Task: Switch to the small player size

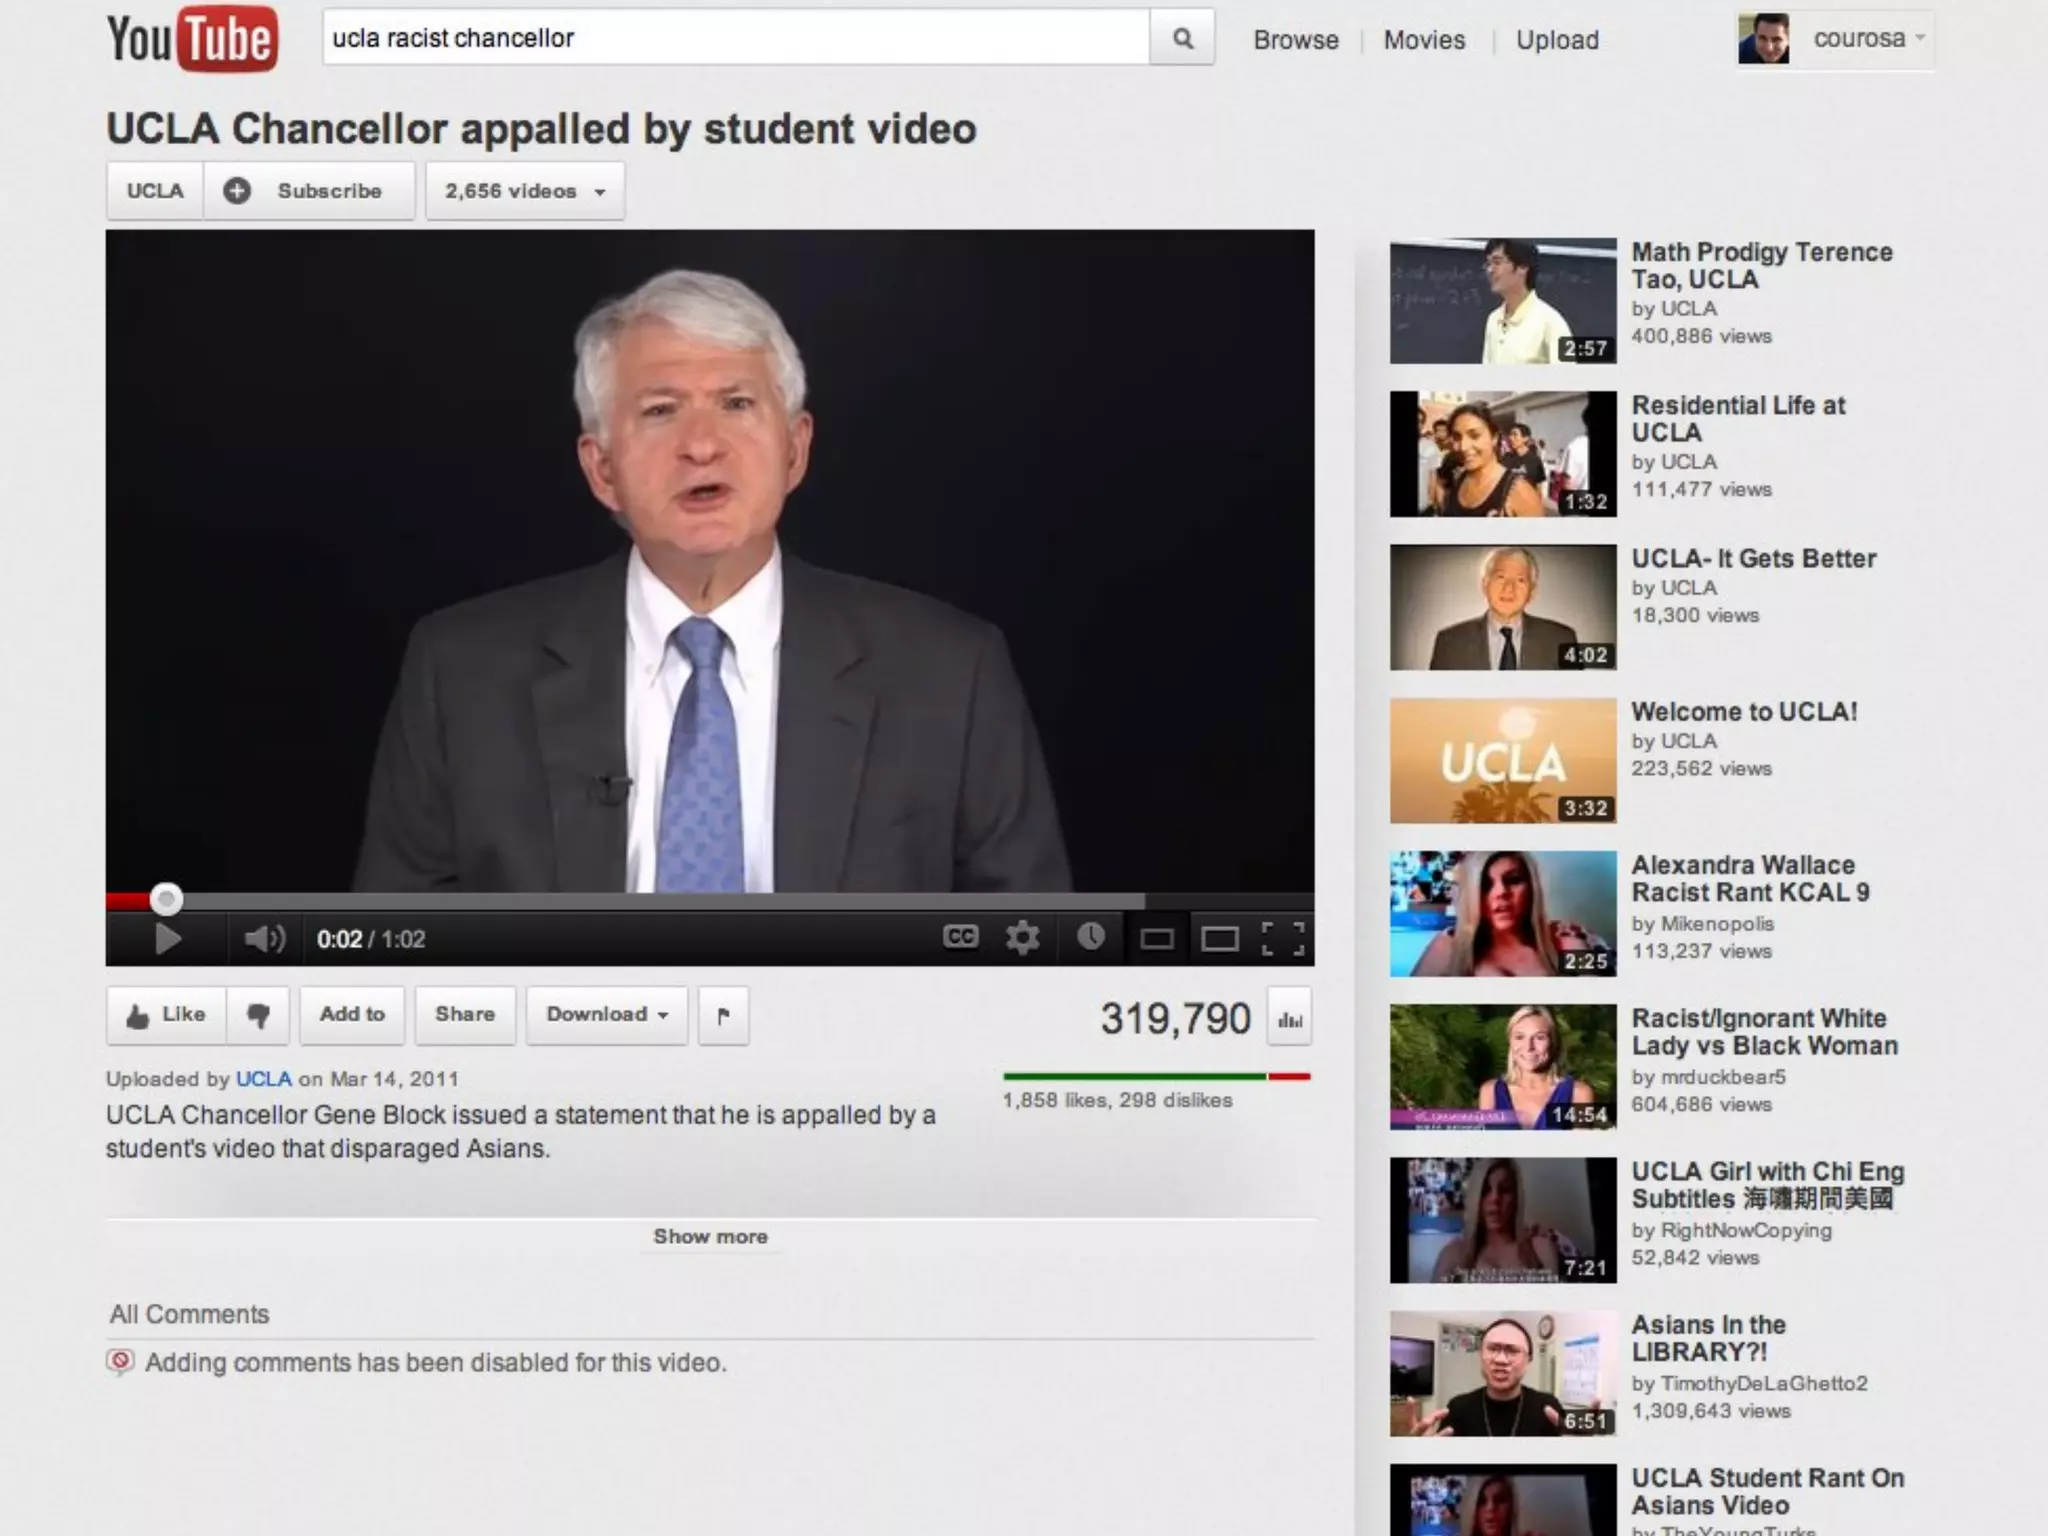Action: click(x=1157, y=938)
